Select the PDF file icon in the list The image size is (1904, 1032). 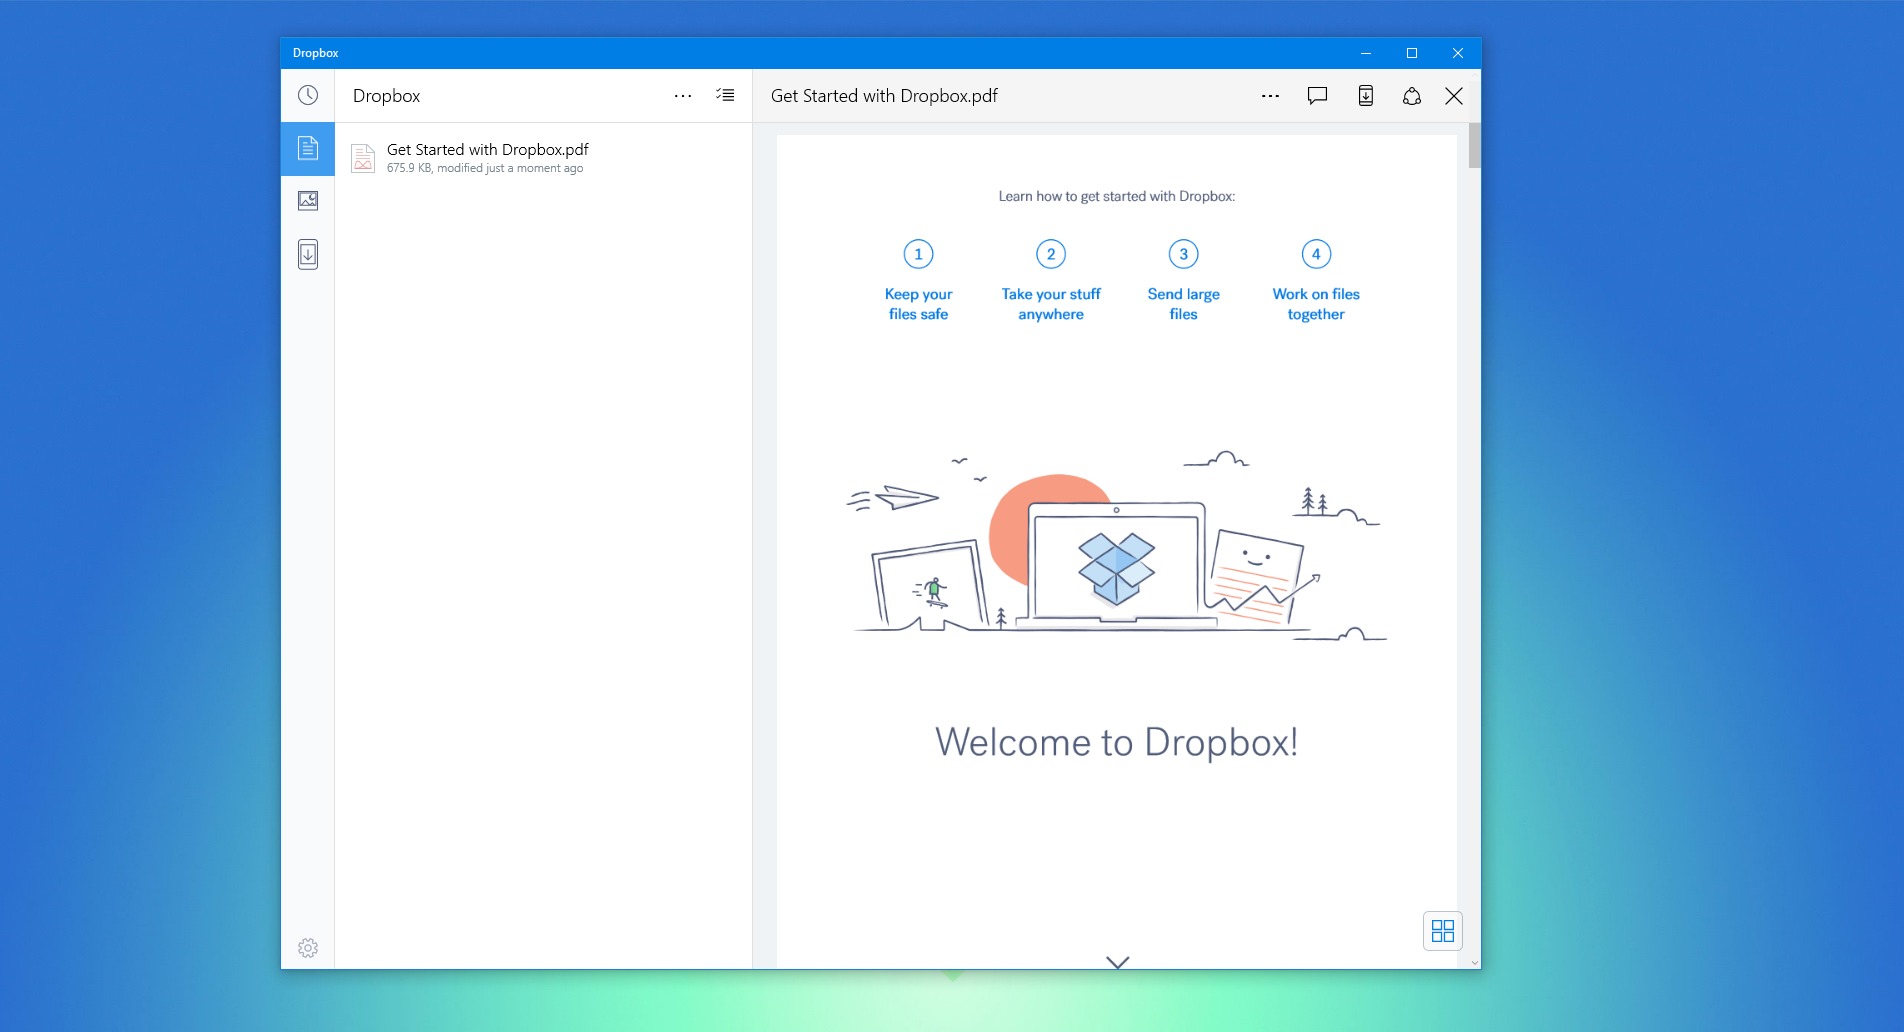pos(363,158)
